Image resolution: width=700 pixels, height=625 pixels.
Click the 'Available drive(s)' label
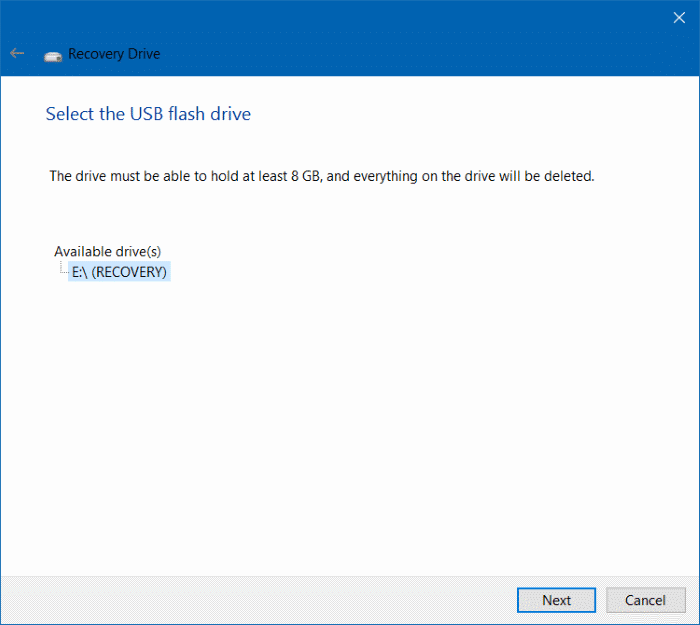tap(108, 251)
